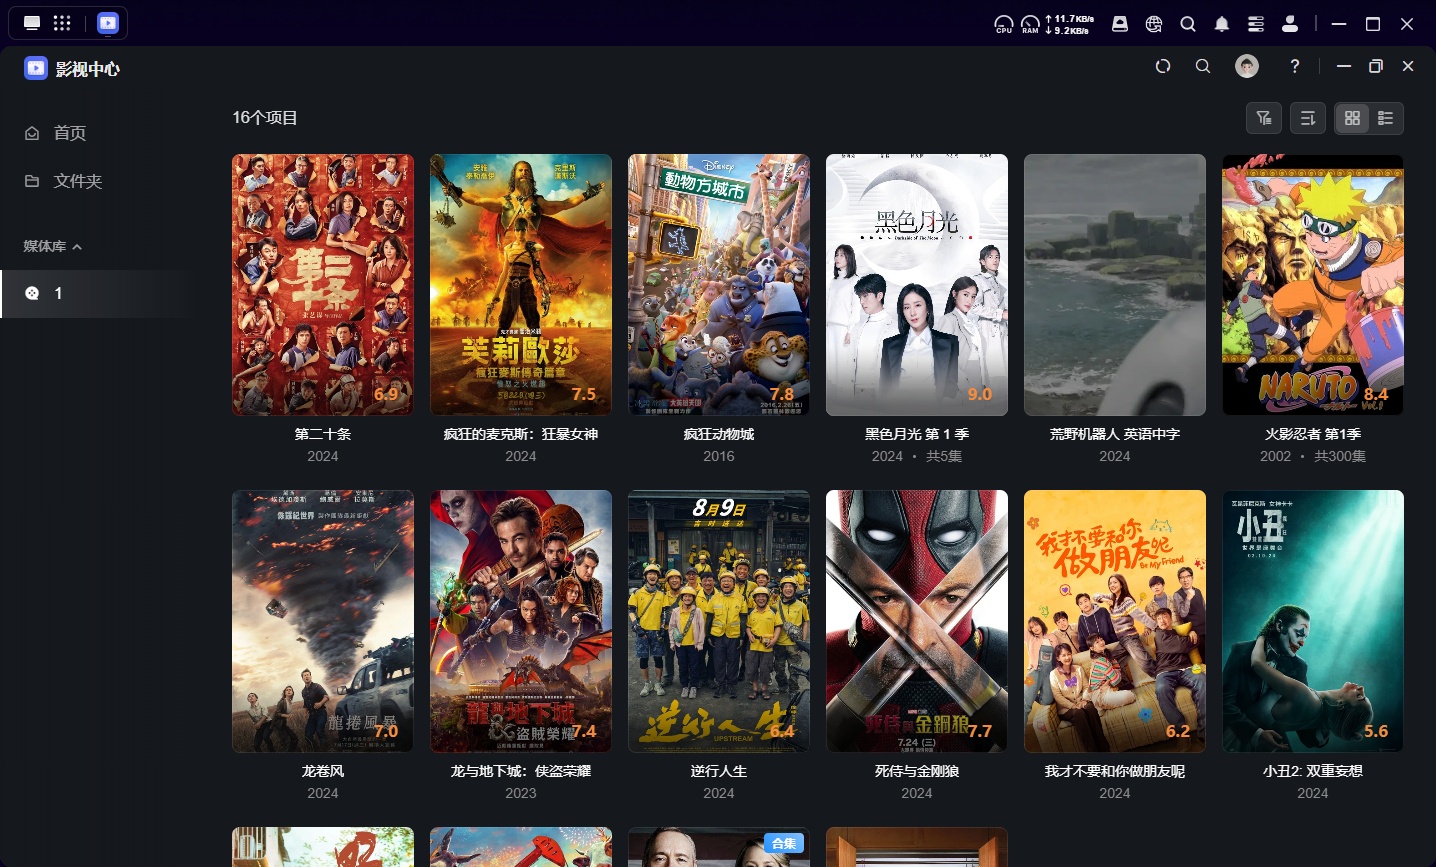
Task: Open the globe network icon in system tray
Action: click(1154, 24)
